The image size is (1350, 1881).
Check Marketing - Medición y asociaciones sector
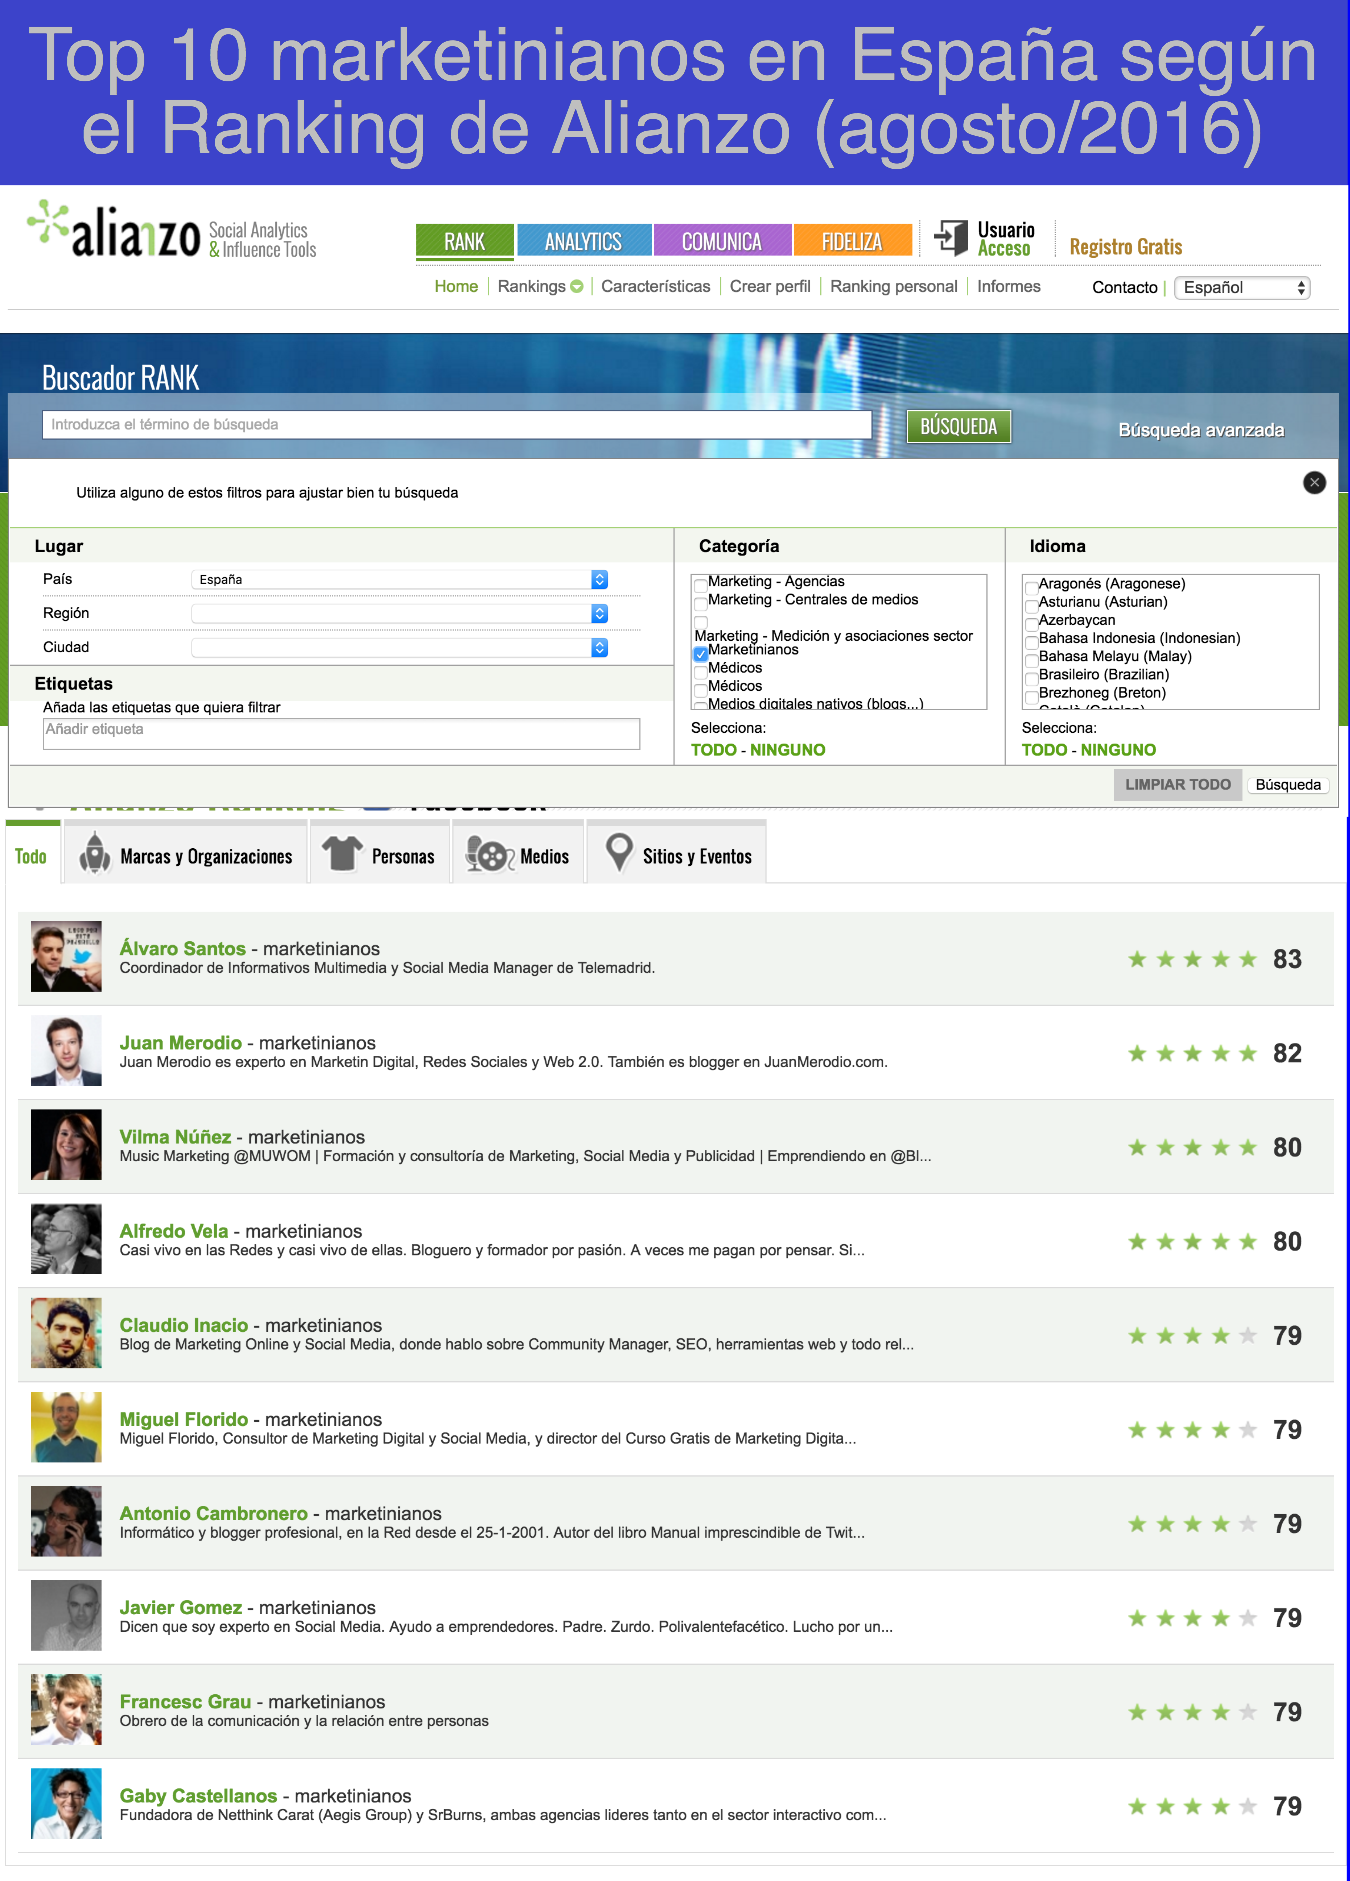pos(701,622)
